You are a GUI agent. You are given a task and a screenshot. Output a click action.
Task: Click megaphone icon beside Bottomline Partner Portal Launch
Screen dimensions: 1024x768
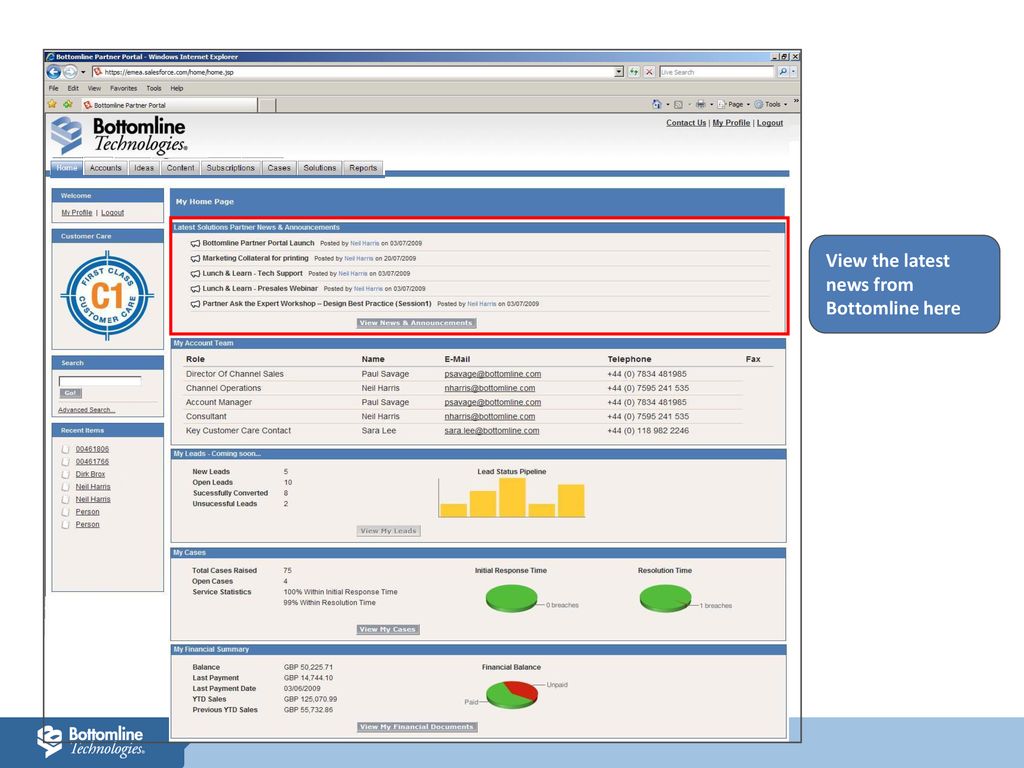tap(195, 243)
